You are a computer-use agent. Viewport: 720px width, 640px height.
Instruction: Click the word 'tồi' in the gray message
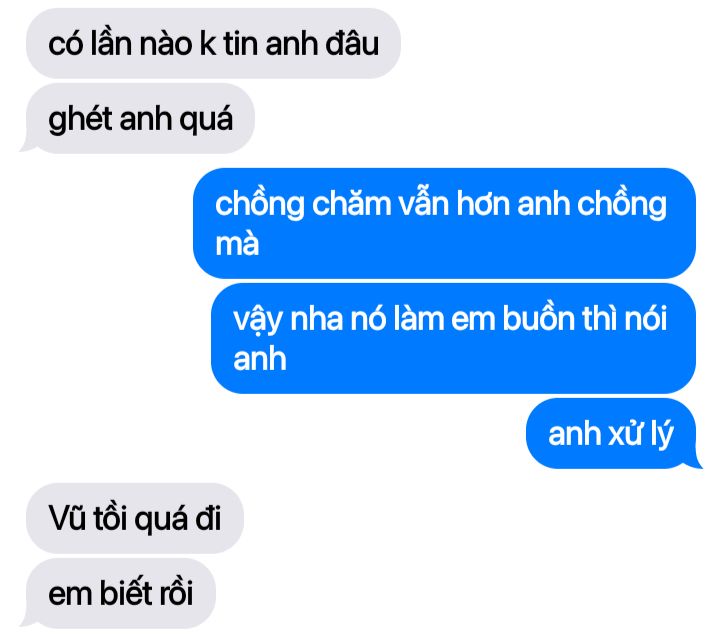[x=110, y=517]
